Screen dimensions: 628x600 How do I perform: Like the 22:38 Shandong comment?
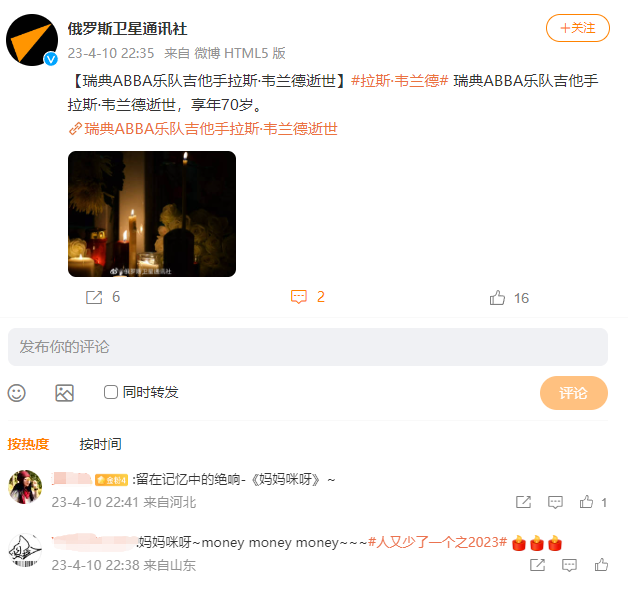(601, 565)
